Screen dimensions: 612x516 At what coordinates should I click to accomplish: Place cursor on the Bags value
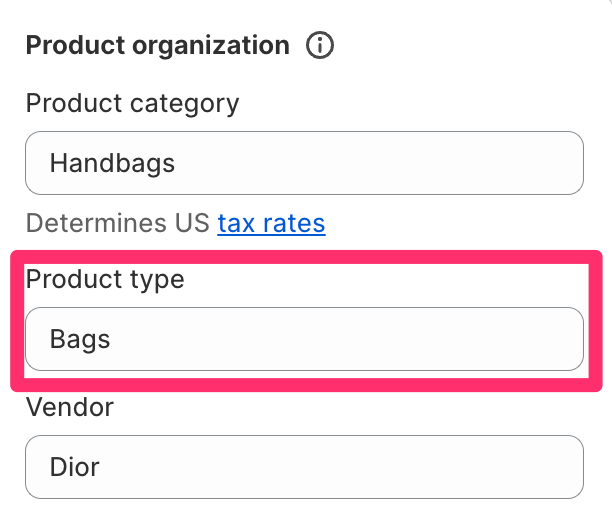coord(80,339)
